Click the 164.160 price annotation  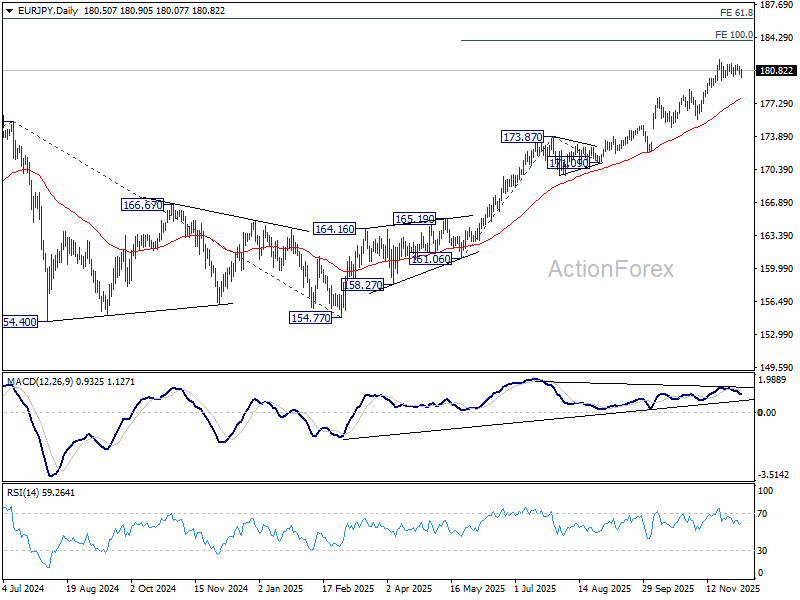tap(334, 229)
